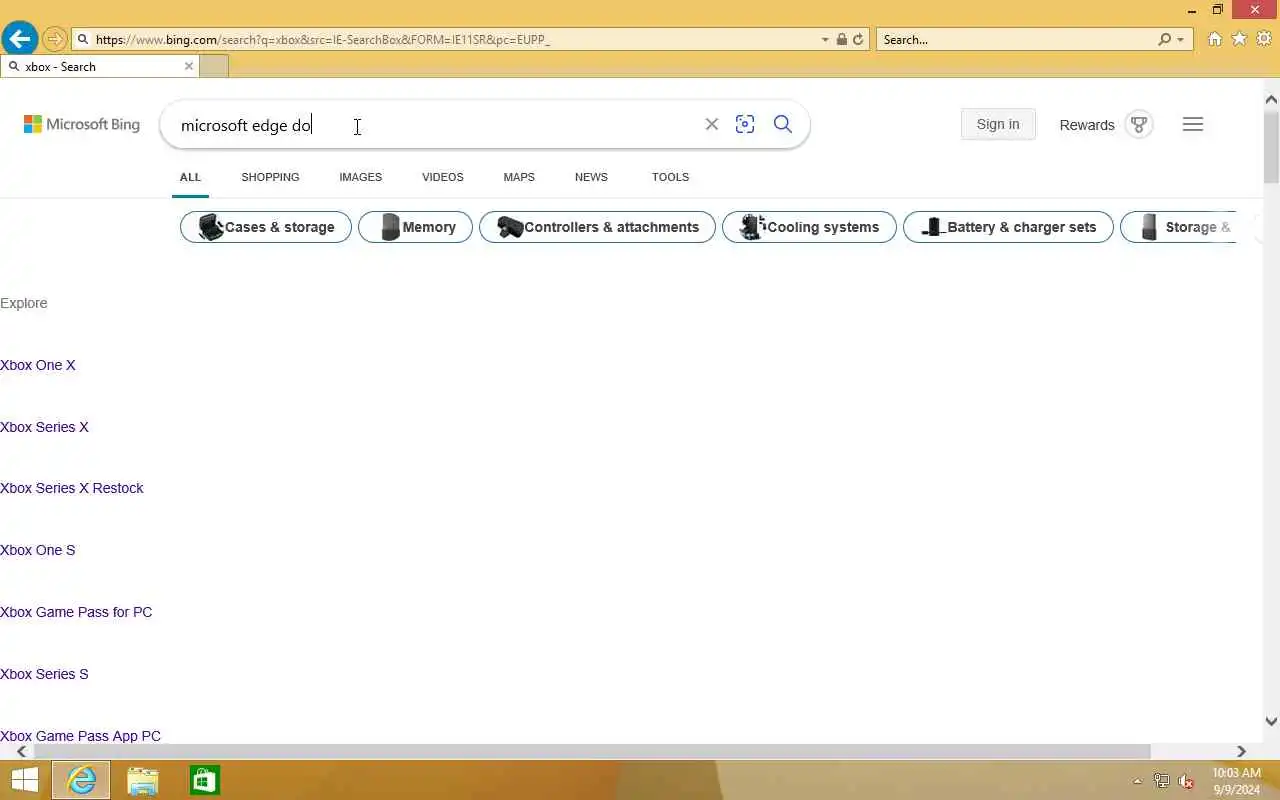Switch to IMAGES results tab
Screen dimensions: 1280x800
click(x=360, y=177)
